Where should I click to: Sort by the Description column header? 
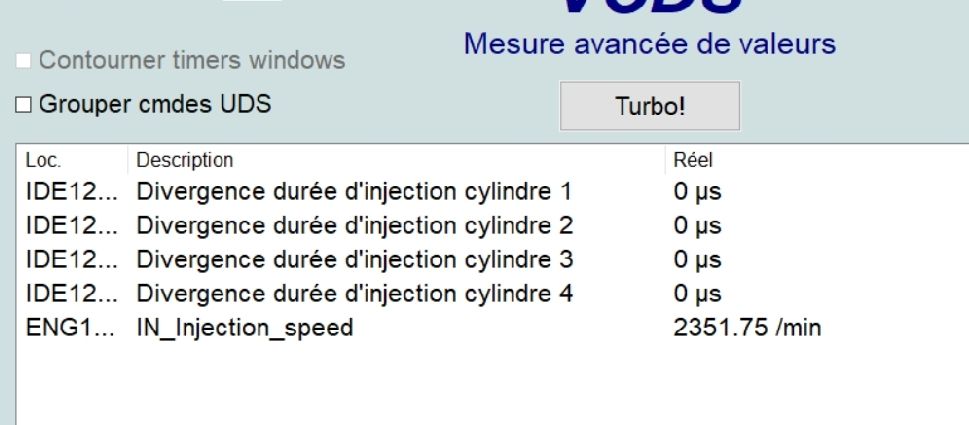[183, 159]
